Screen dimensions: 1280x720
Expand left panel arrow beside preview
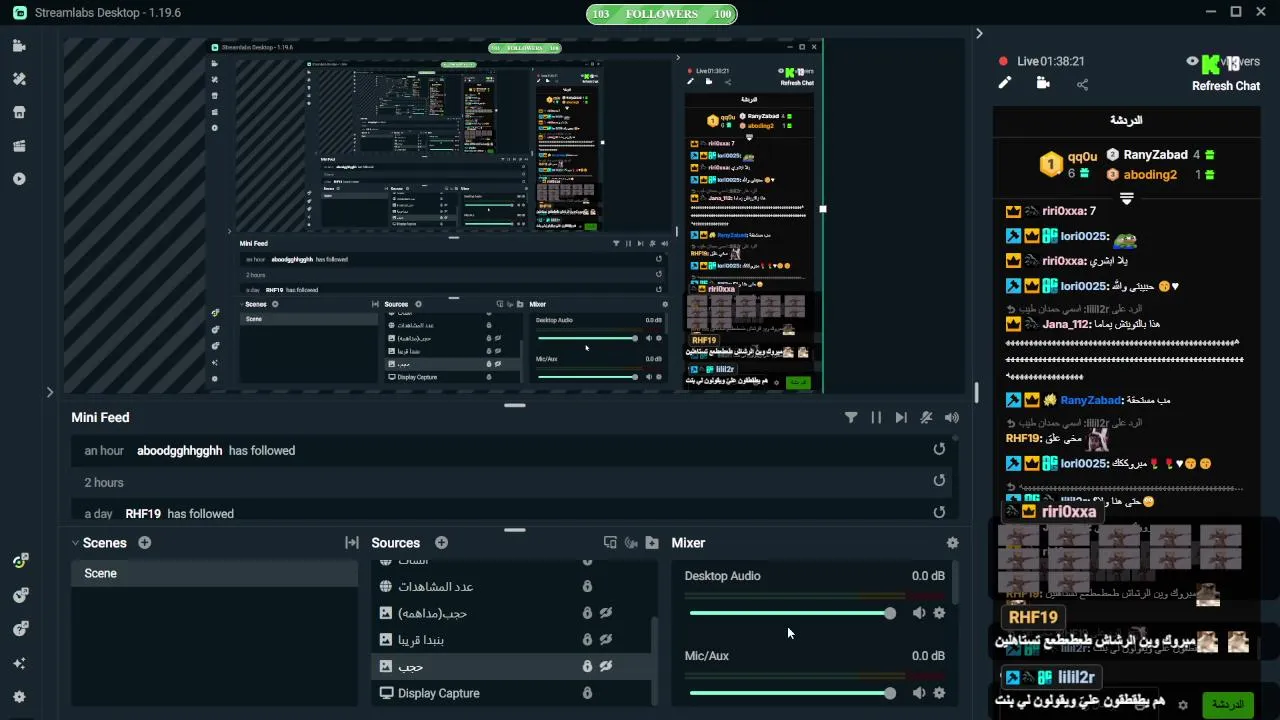pos(50,393)
